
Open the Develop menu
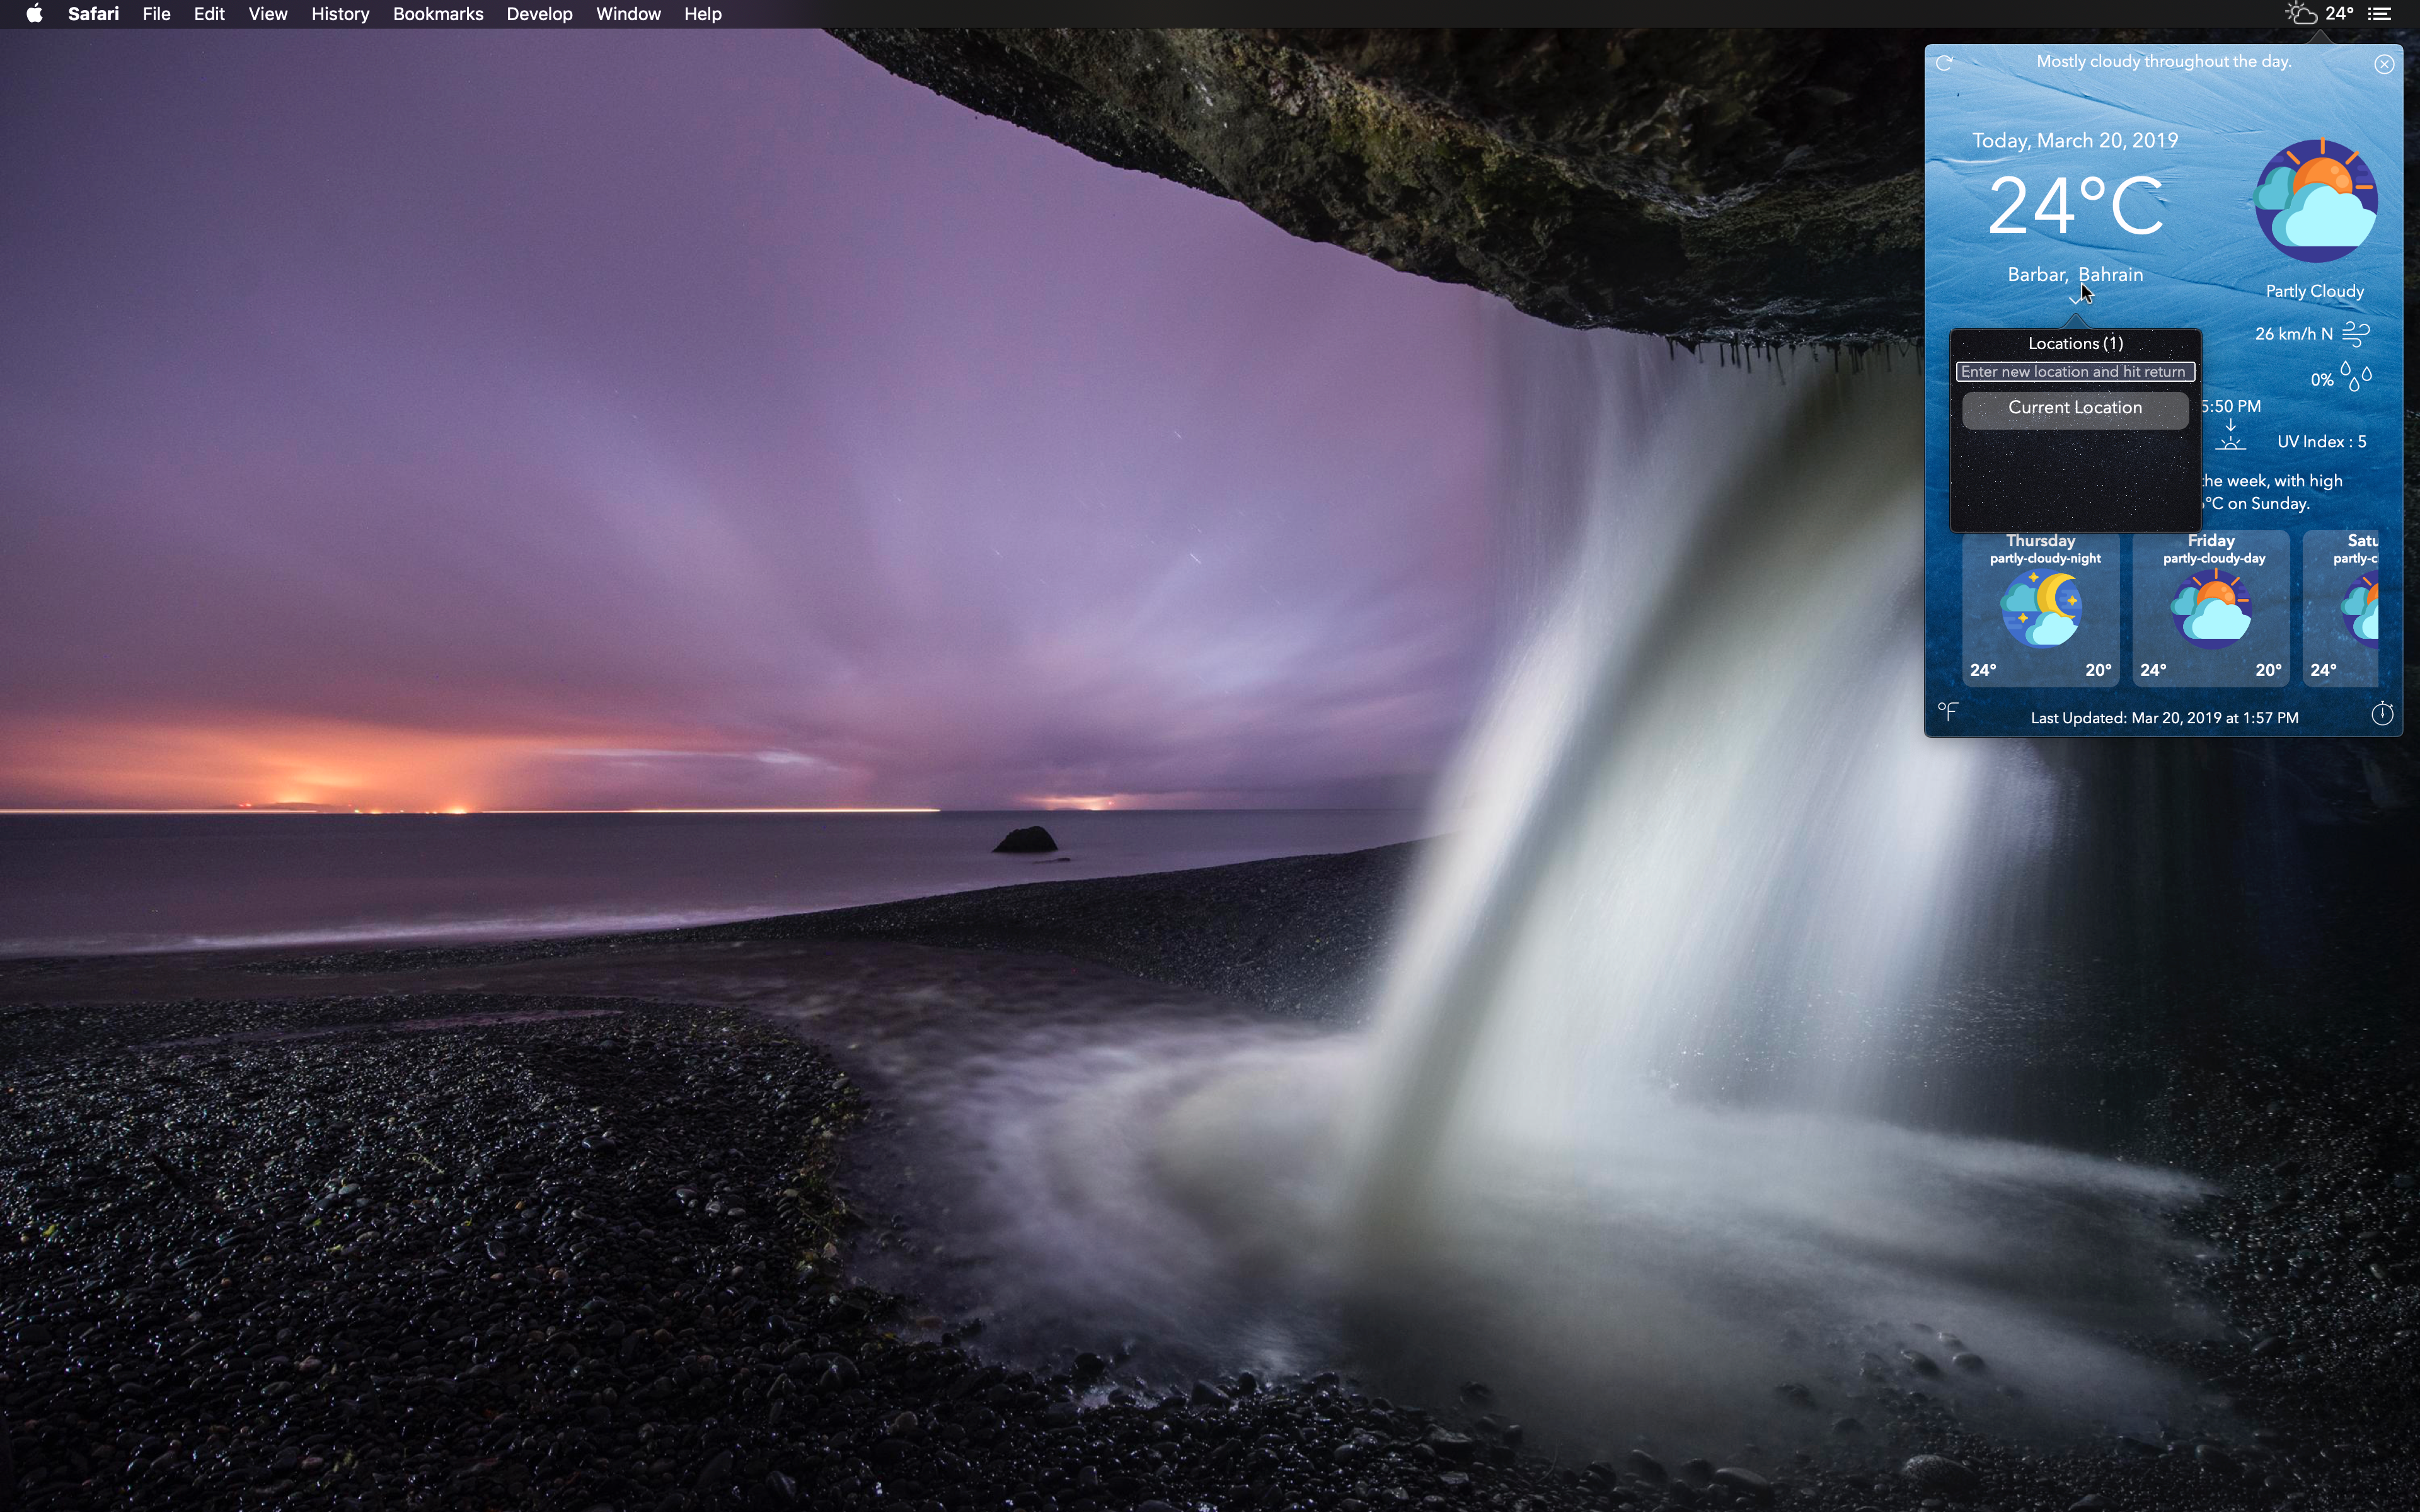[539, 14]
